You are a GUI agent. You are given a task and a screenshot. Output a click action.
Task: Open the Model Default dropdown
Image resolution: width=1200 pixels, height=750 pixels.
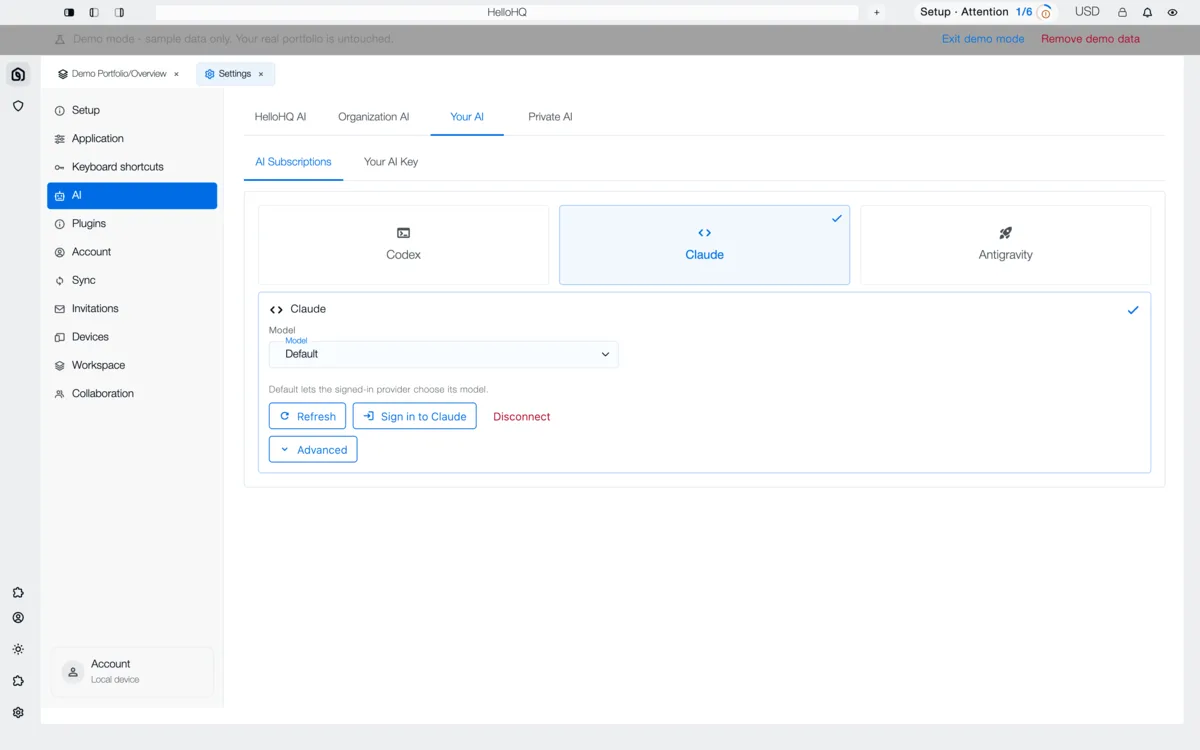click(x=444, y=354)
